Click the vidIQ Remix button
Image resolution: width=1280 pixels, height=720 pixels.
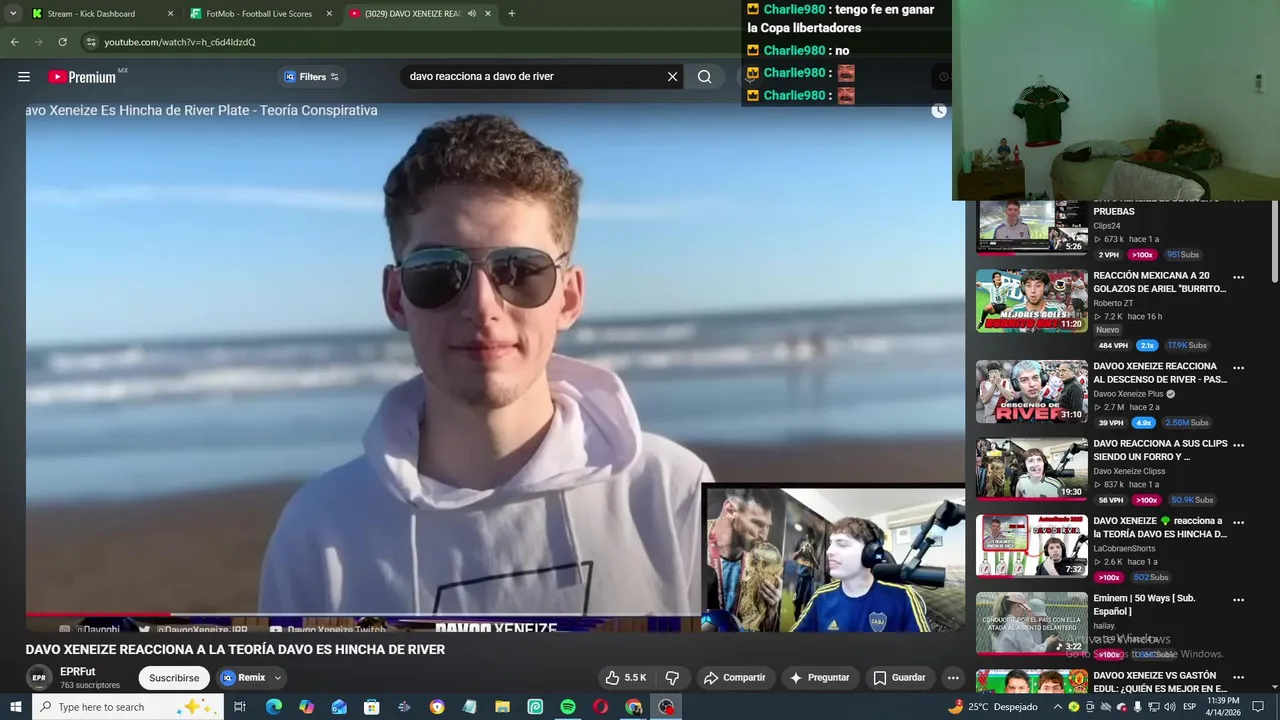[243, 678]
